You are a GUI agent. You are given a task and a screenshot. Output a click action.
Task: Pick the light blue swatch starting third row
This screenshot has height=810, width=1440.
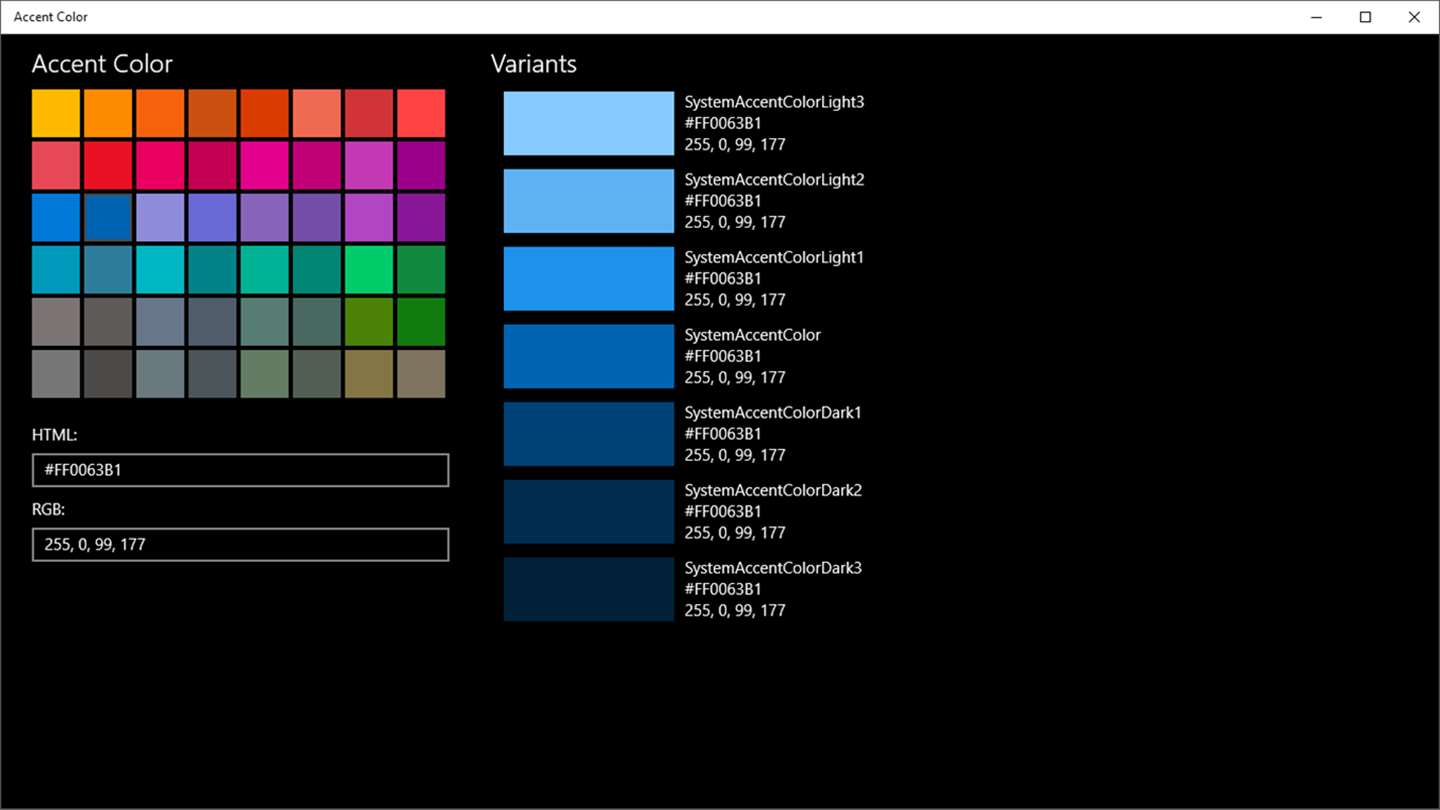[56, 217]
